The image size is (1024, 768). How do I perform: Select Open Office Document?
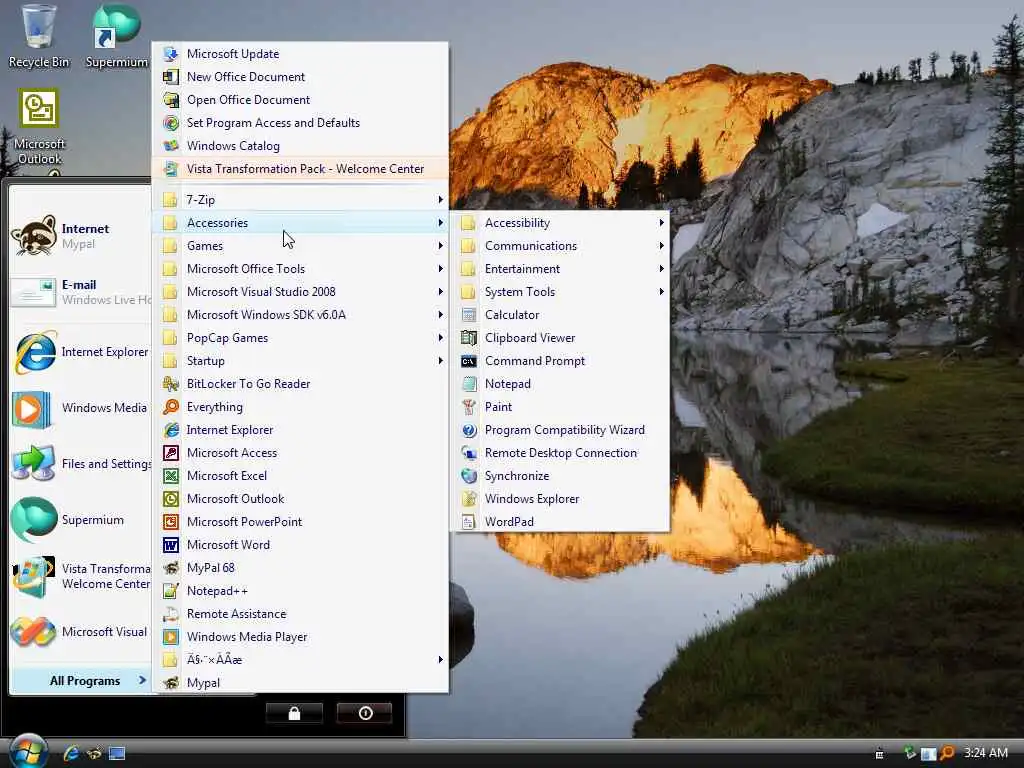[300, 99]
